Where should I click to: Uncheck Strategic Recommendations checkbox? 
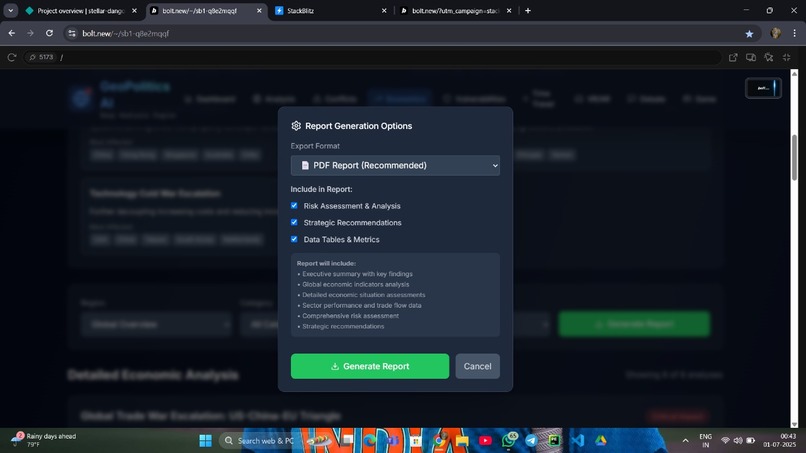(x=294, y=223)
